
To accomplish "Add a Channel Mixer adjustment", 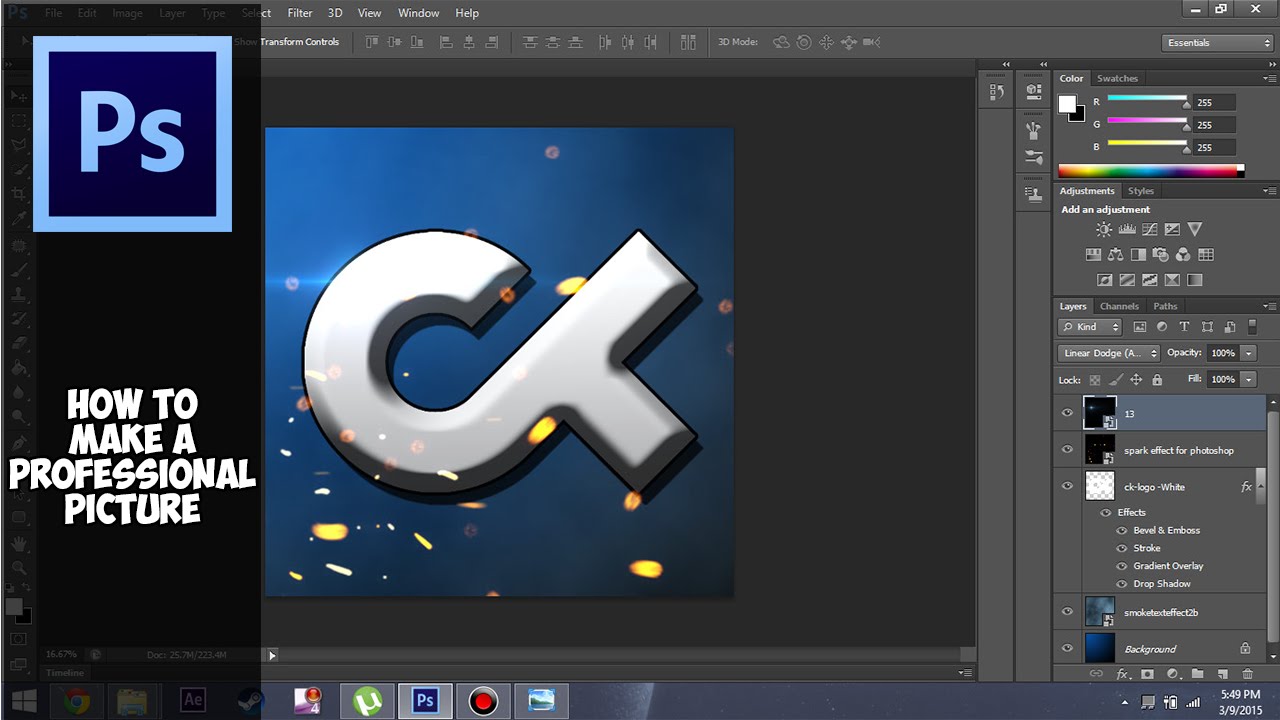I will (x=1183, y=255).
